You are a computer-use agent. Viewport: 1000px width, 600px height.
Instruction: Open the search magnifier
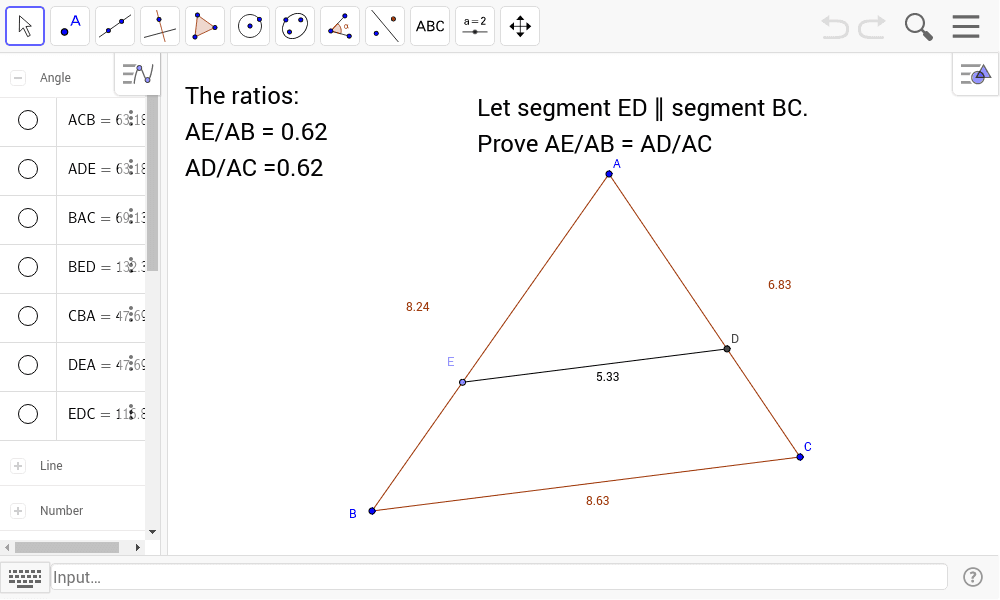[918, 27]
